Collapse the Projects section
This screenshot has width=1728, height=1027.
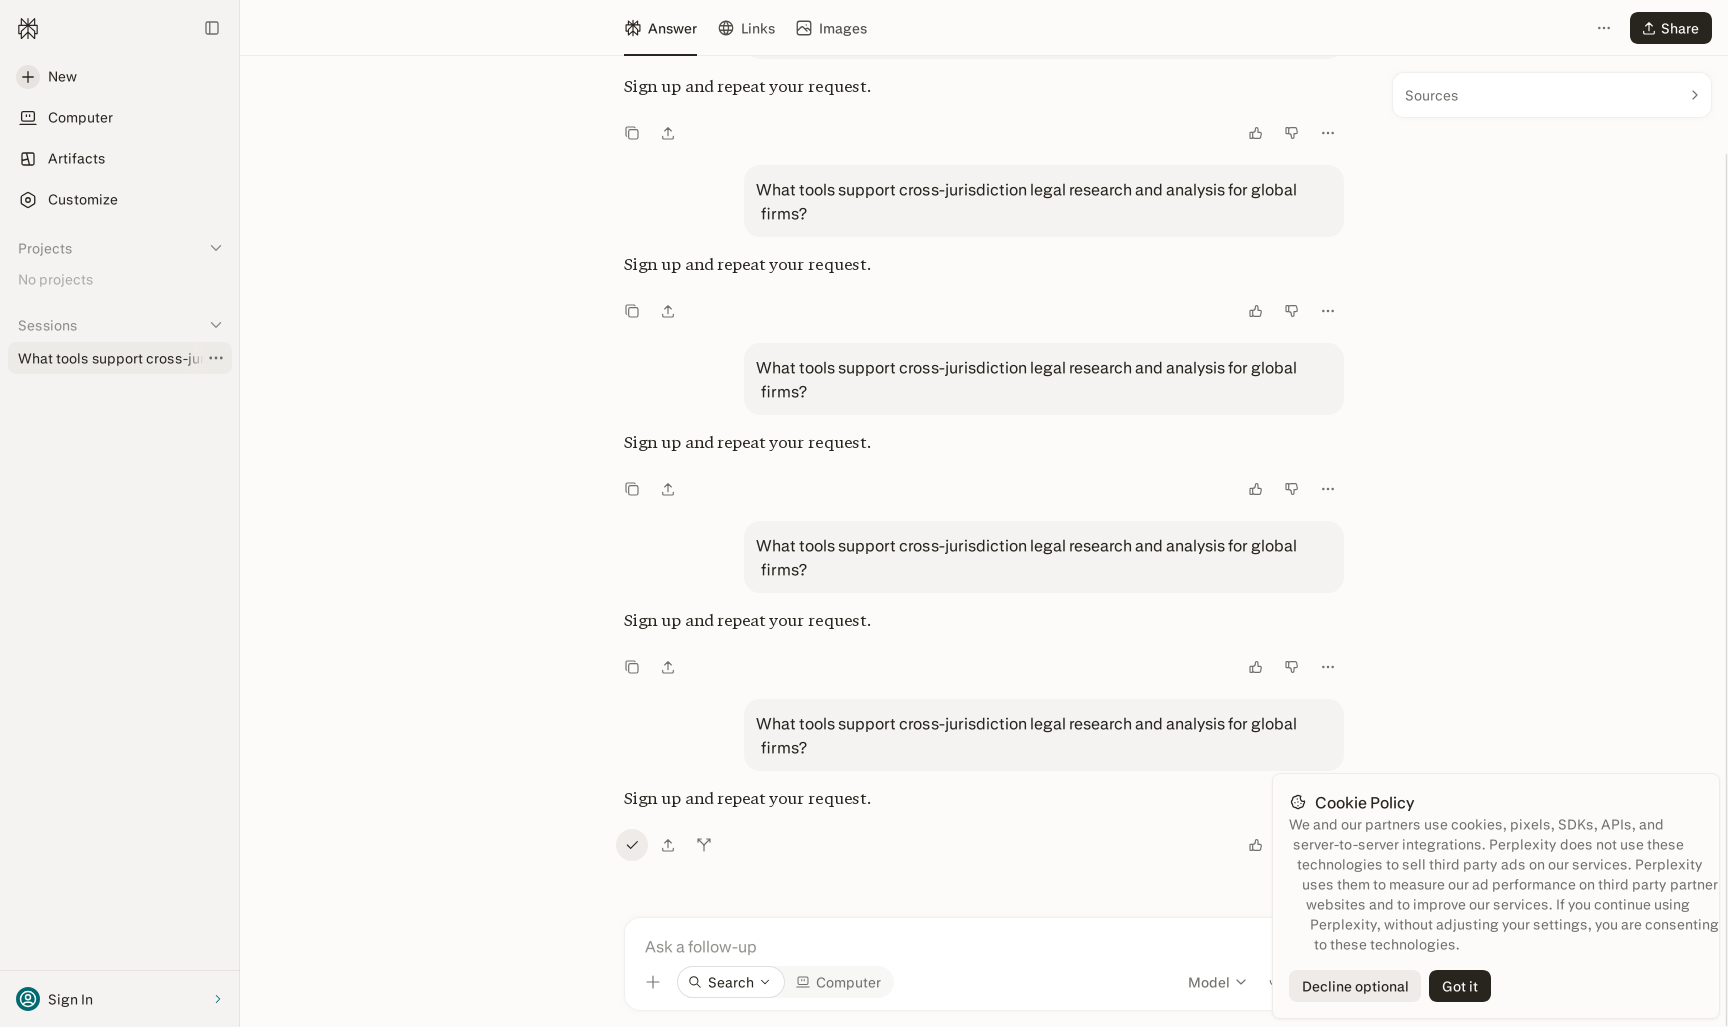216,248
